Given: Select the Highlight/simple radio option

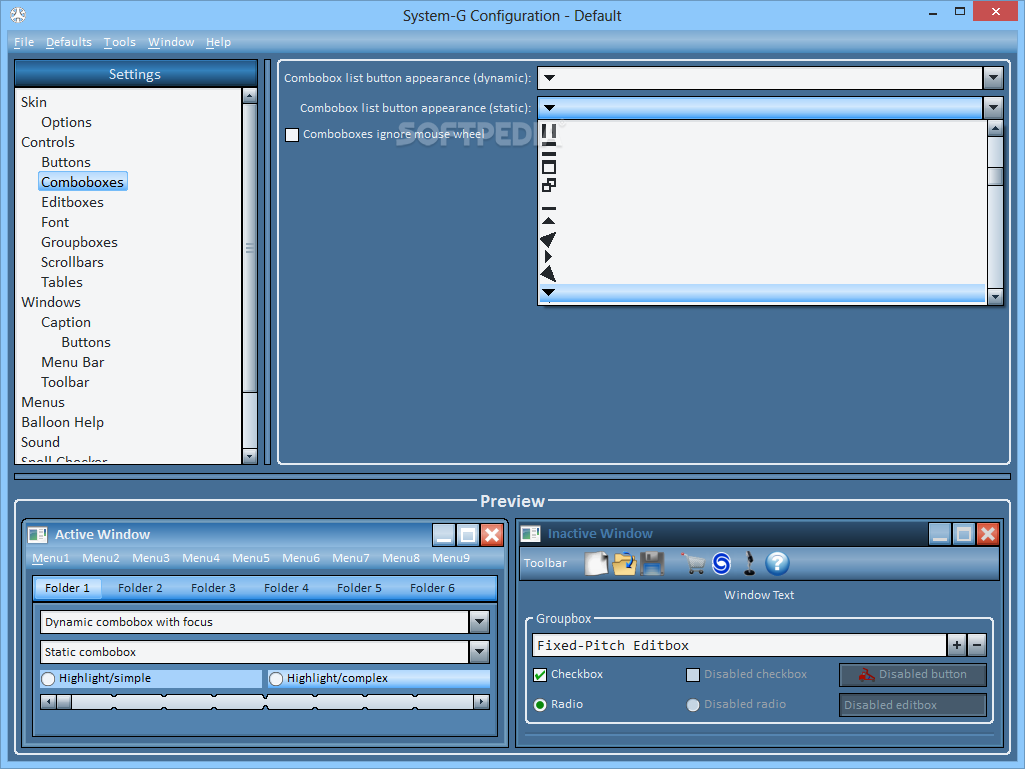Looking at the screenshot, I should pyautogui.click(x=48, y=679).
